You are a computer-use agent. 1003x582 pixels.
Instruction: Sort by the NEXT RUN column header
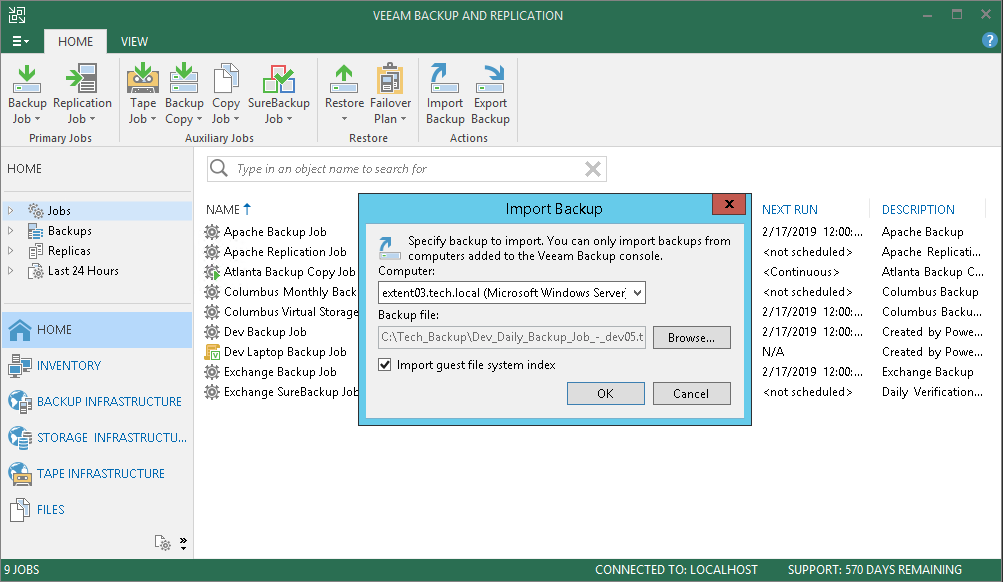point(789,210)
